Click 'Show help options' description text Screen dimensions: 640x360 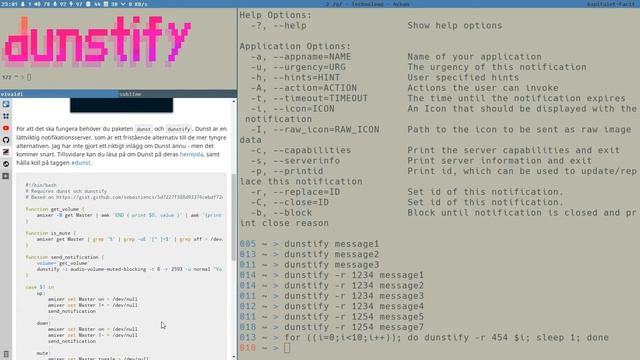[455, 25]
